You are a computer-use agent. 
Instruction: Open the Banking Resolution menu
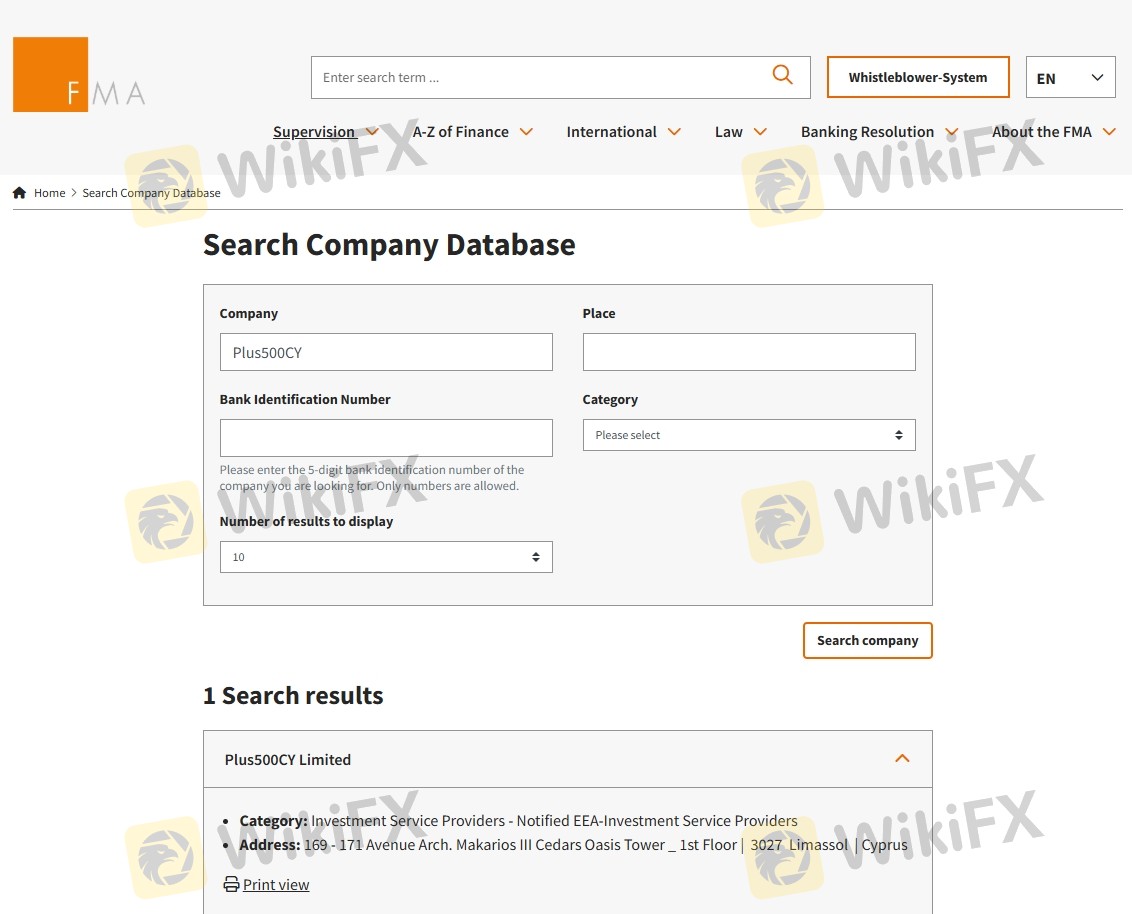click(867, 132)
